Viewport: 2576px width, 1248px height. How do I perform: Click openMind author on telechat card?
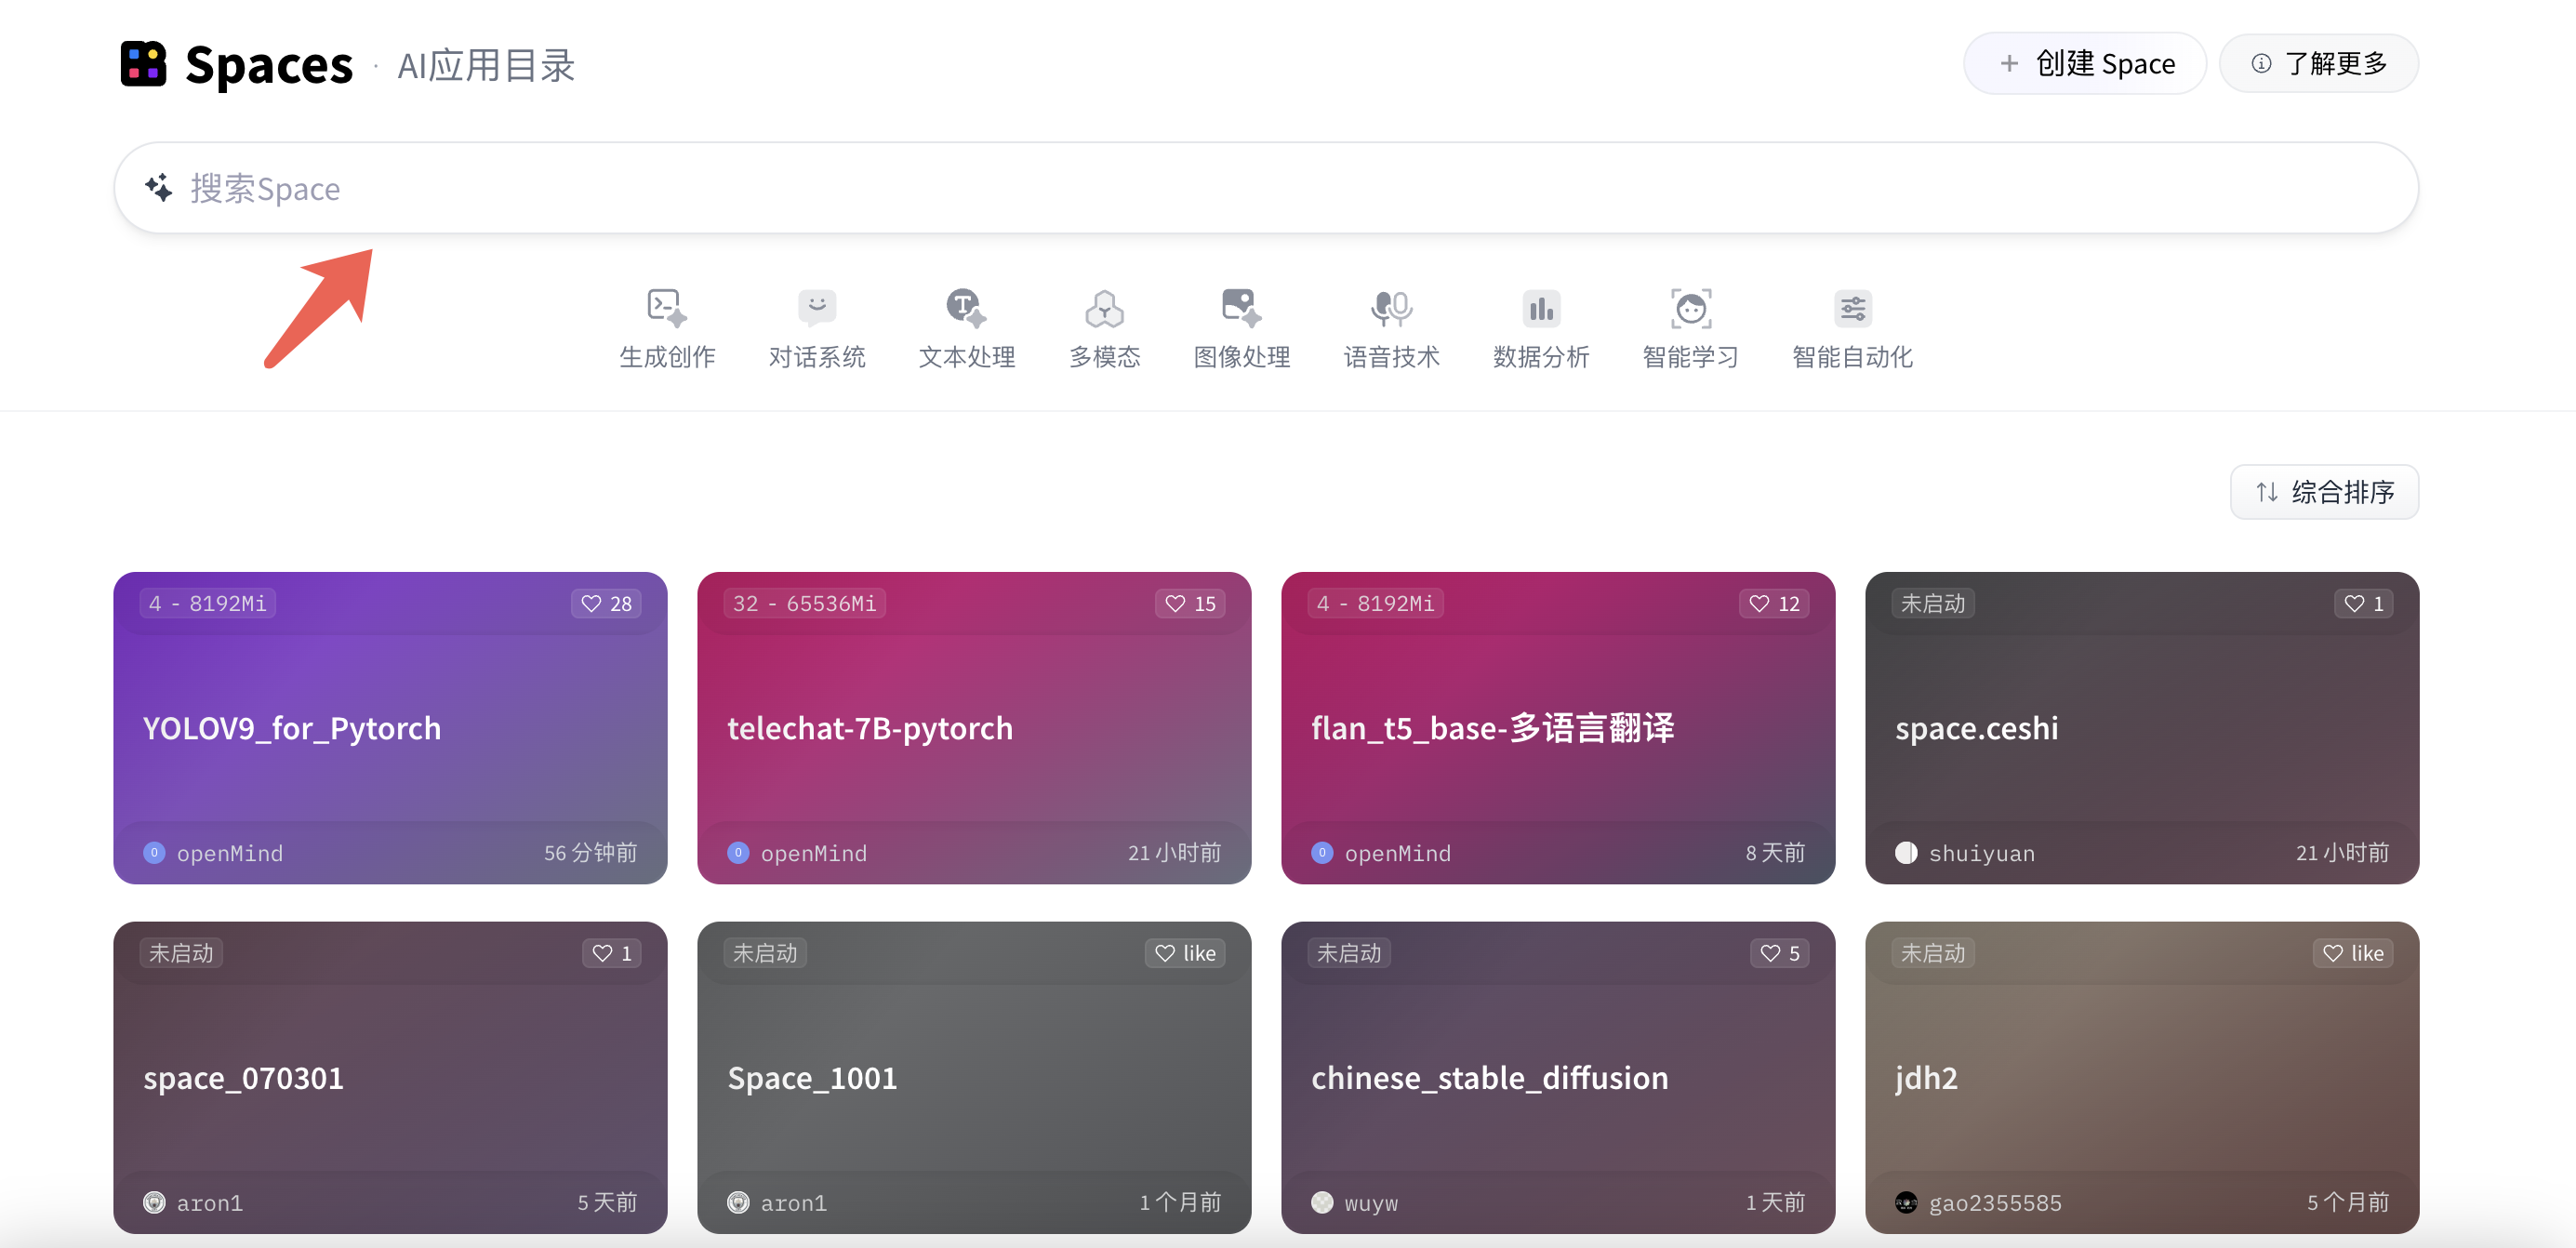[813, 853]
